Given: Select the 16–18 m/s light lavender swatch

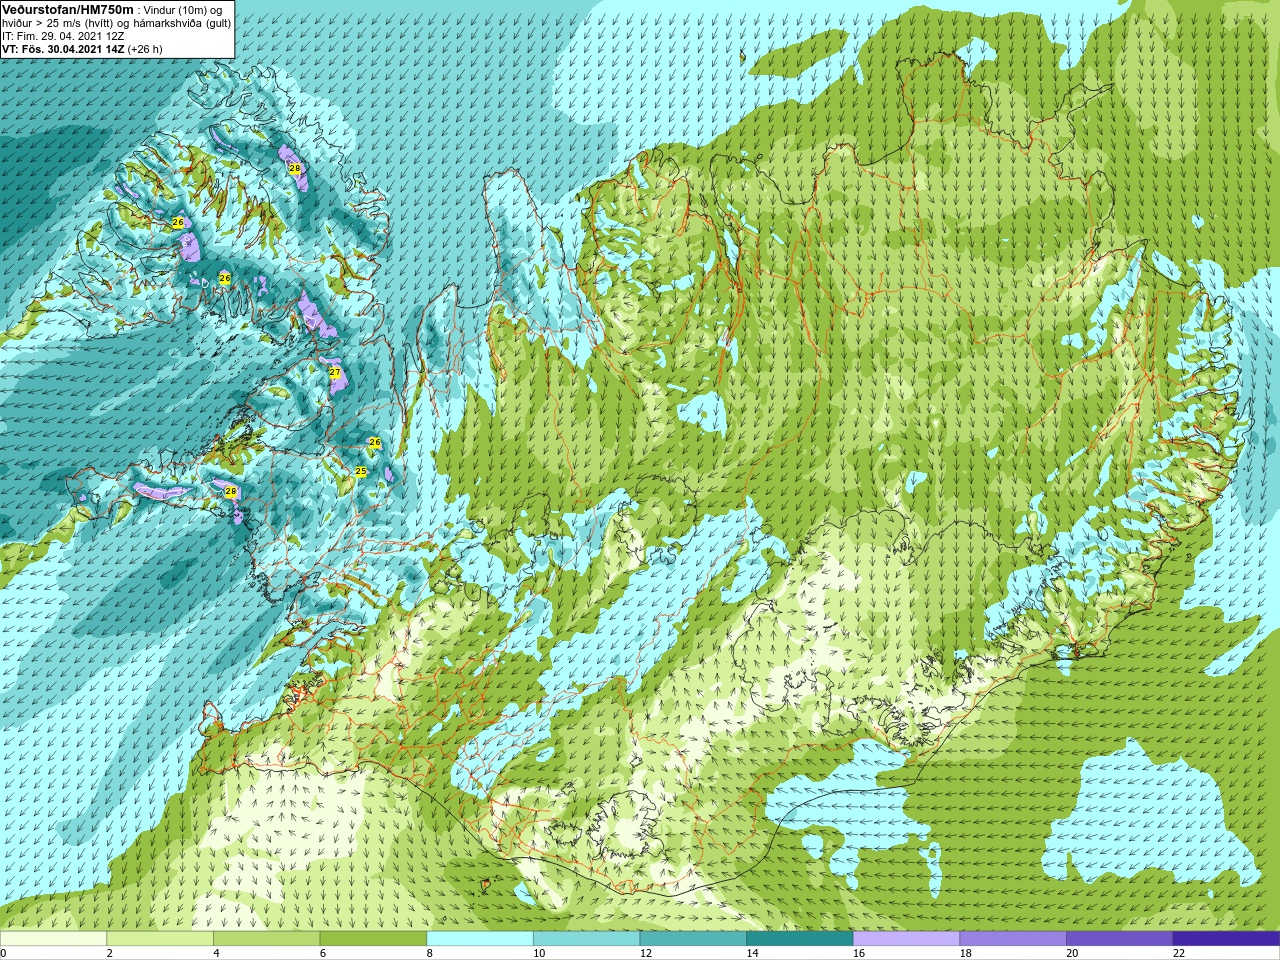Looking at the screenshot, I should tap(906, 939).
